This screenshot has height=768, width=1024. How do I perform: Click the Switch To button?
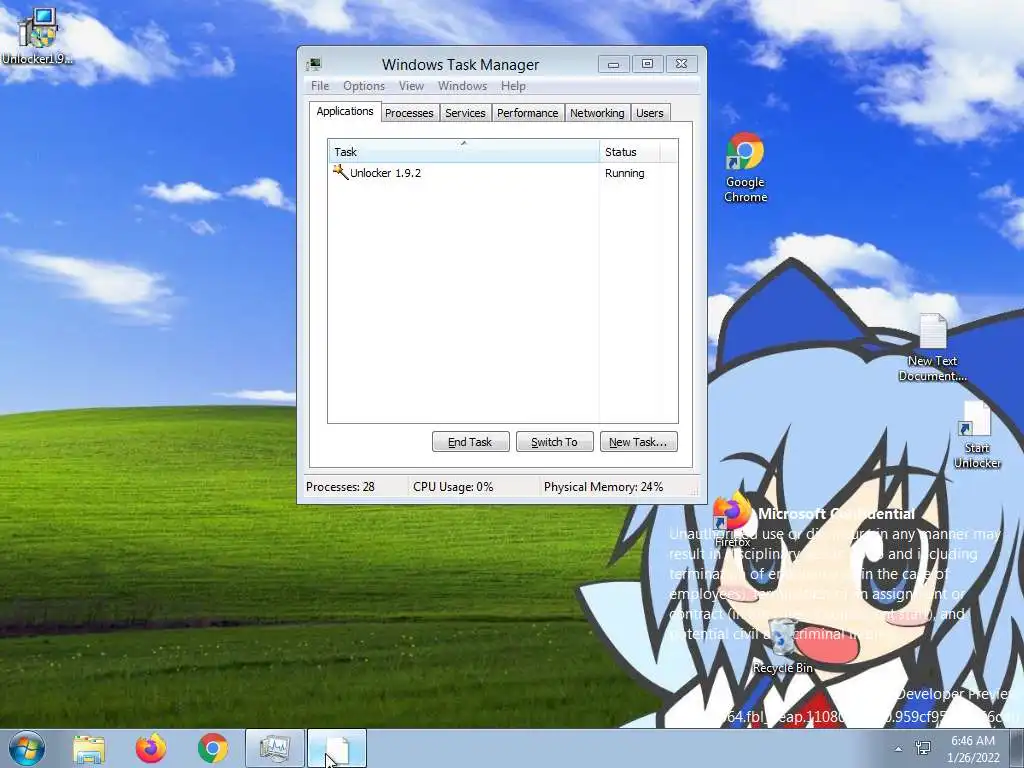tap(554, 442)
